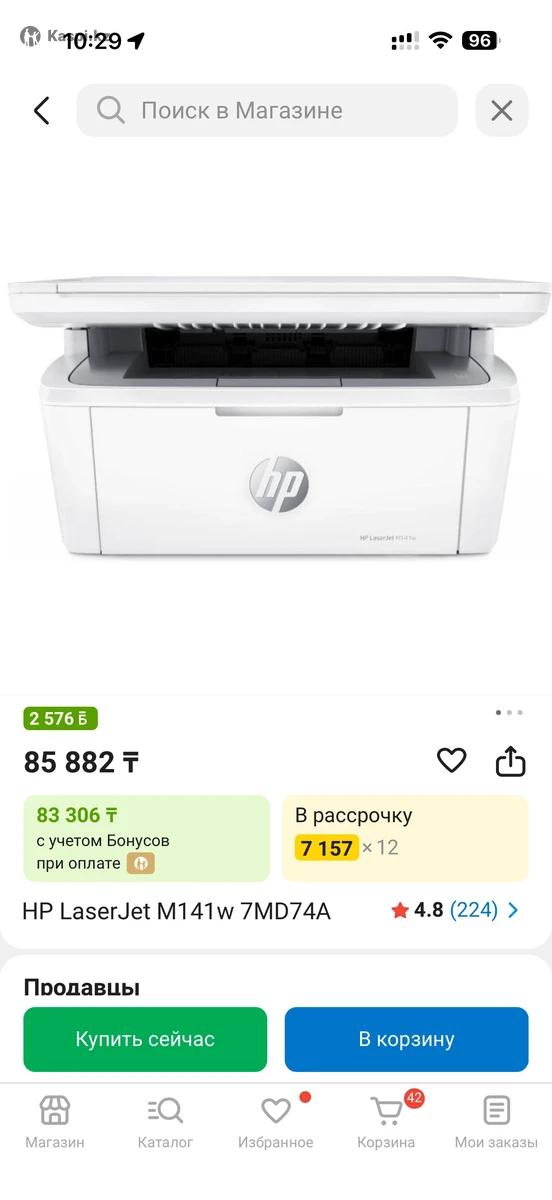This screenshot has width=552, height=1200.
Task: Select the В рассрочку 7 157 ×12 option
Action: 405,838
